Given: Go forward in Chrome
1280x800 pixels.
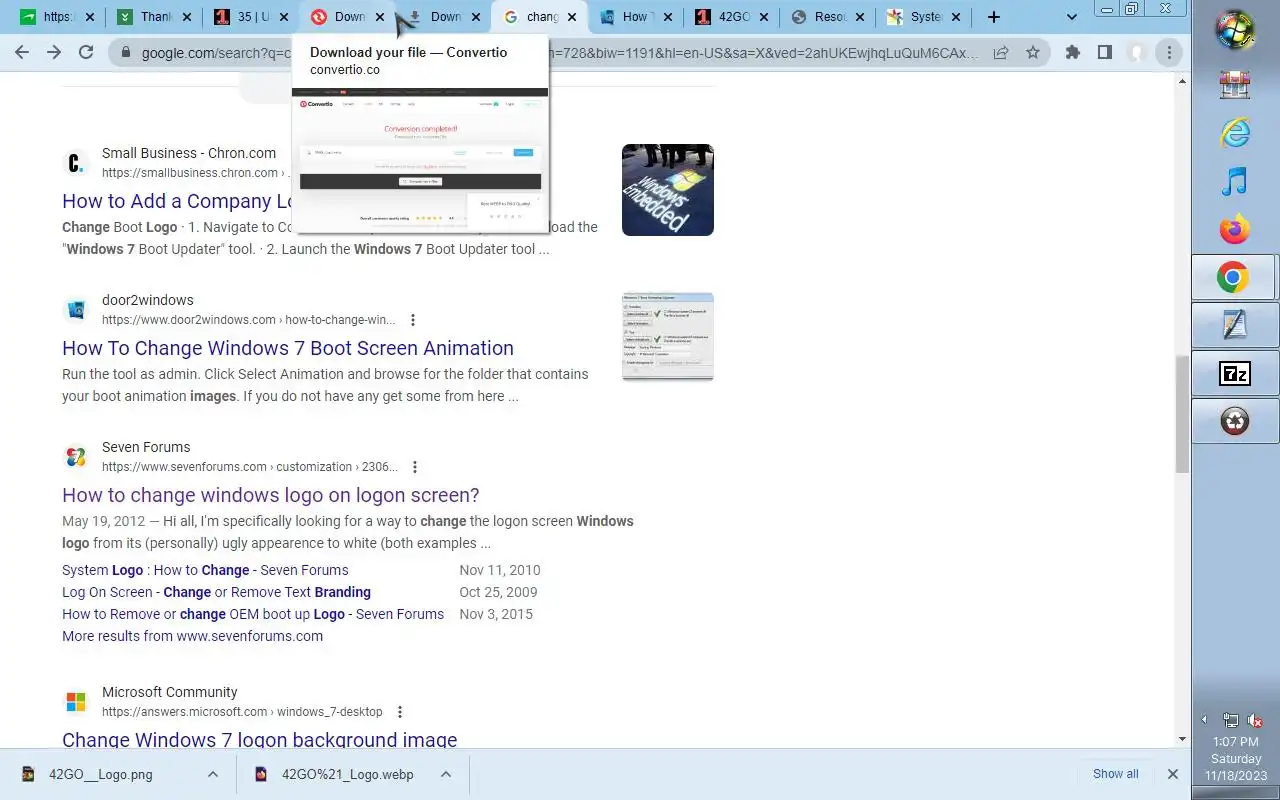Looking at the screenshot, I should (x=54, y=52).
